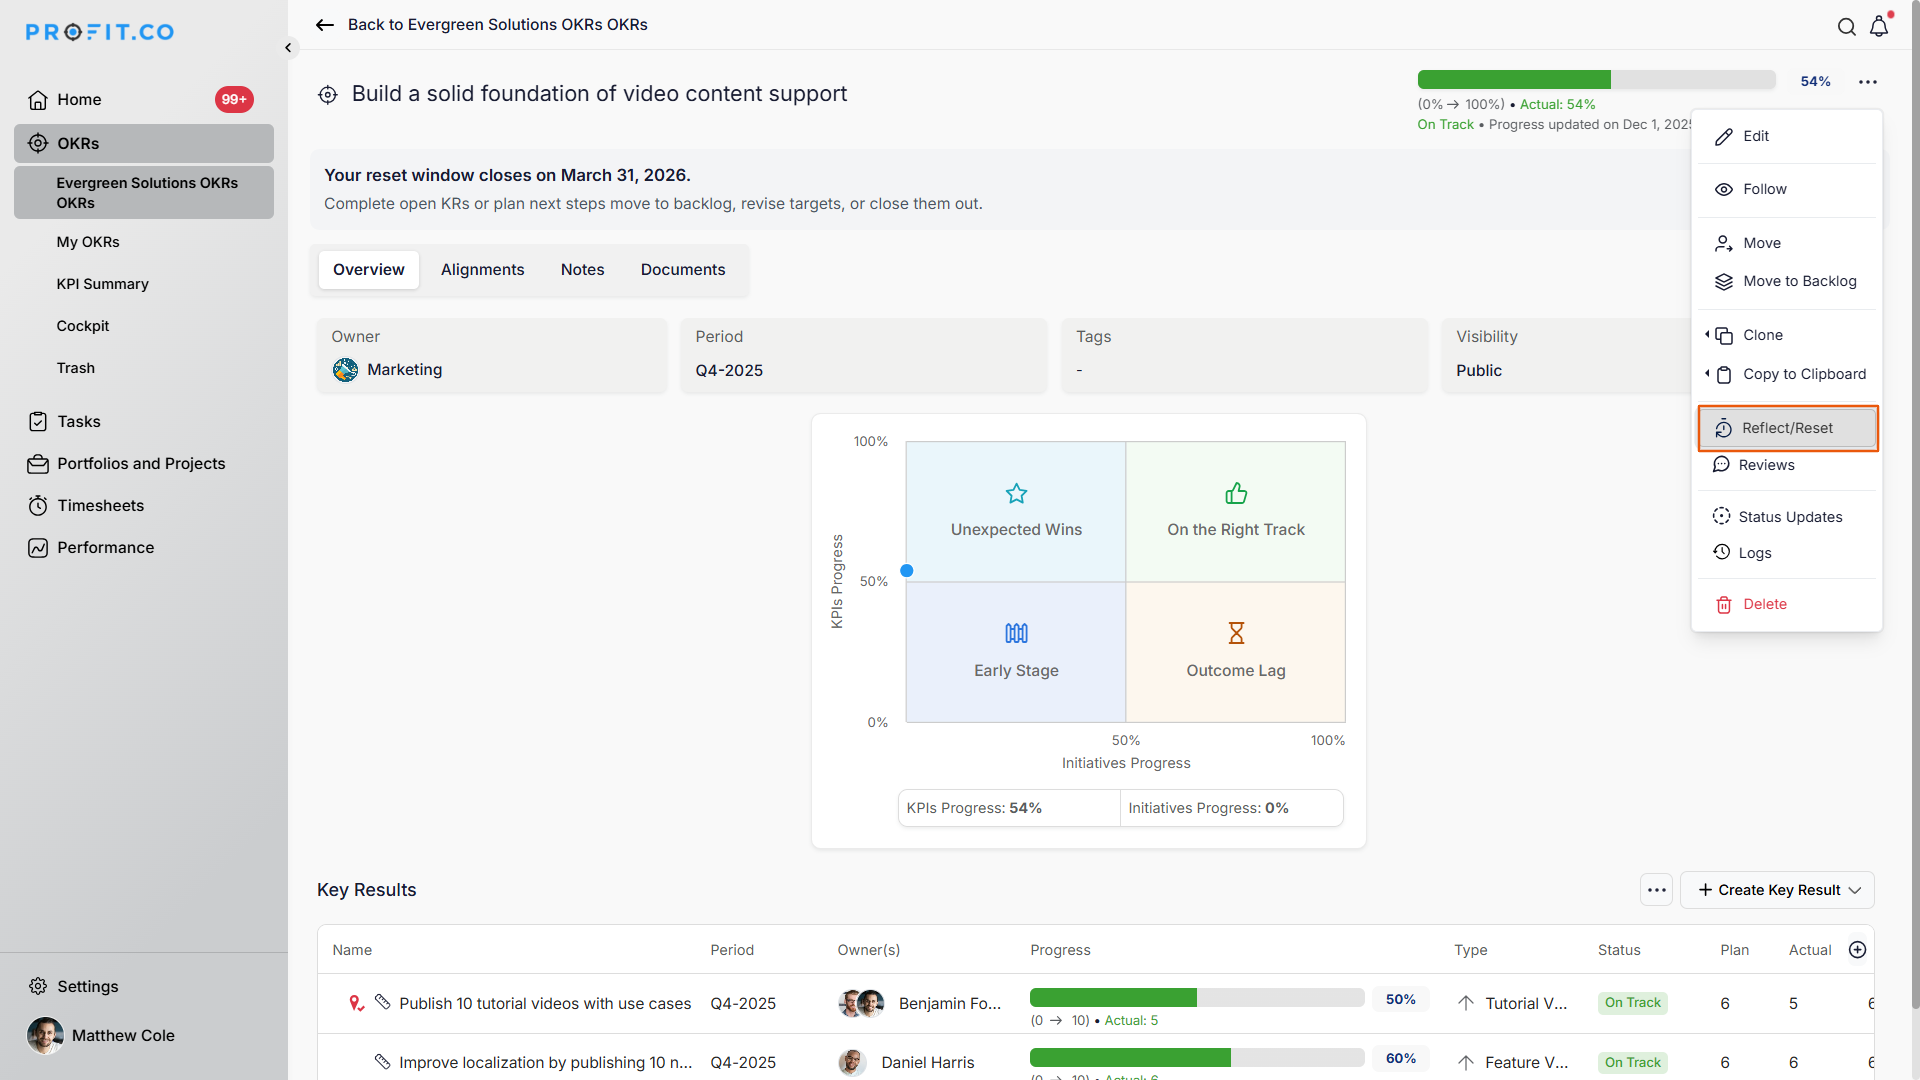Add a column with plus circle icon
This screenshot has height=1080, width=1920.
(x=1857, y=950)
